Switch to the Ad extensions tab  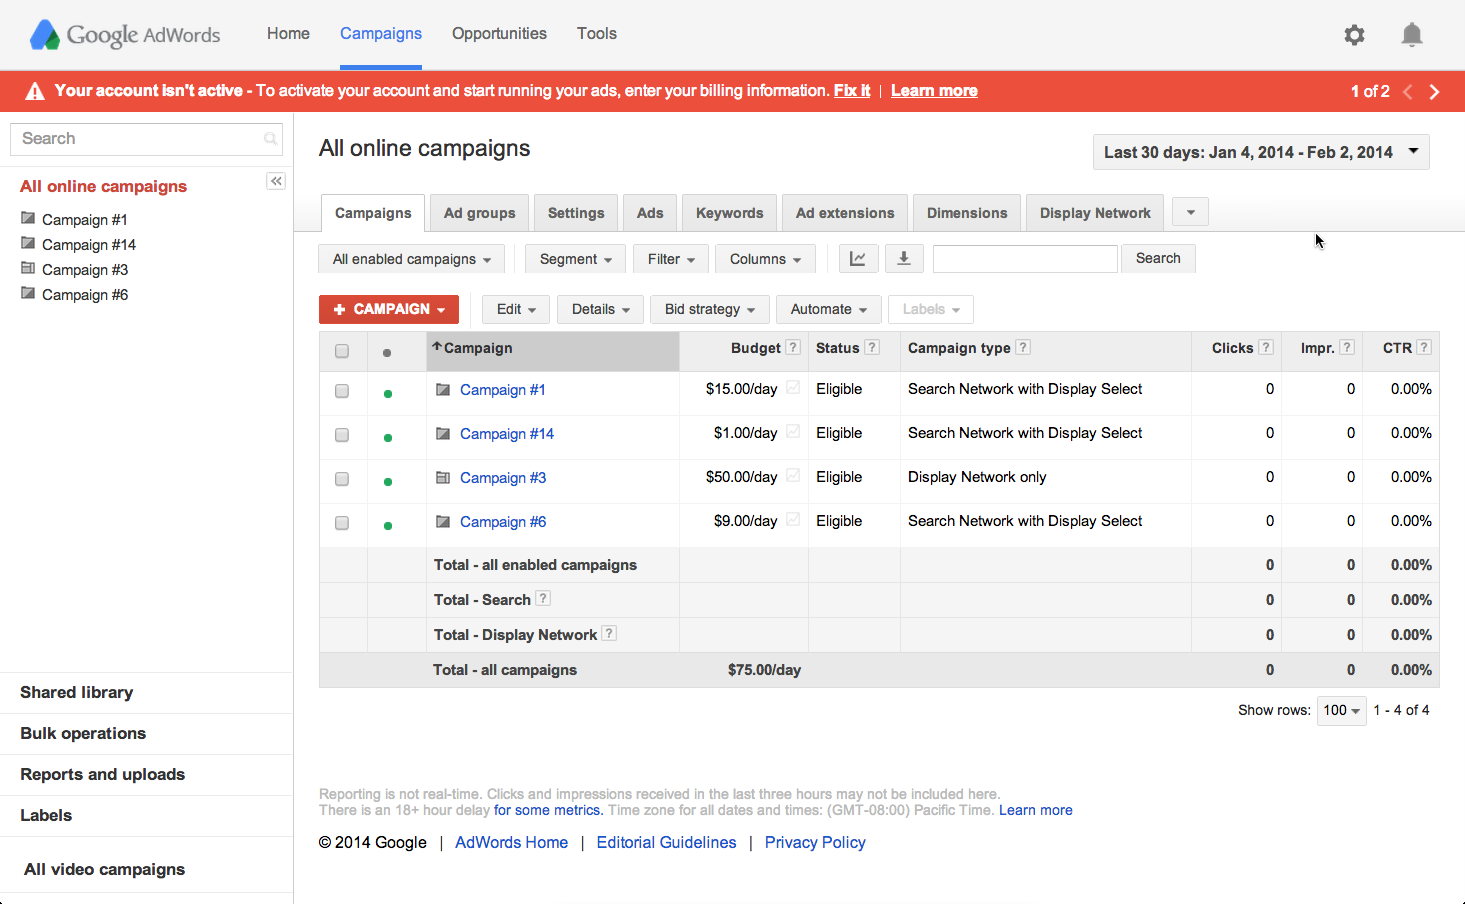845,213
